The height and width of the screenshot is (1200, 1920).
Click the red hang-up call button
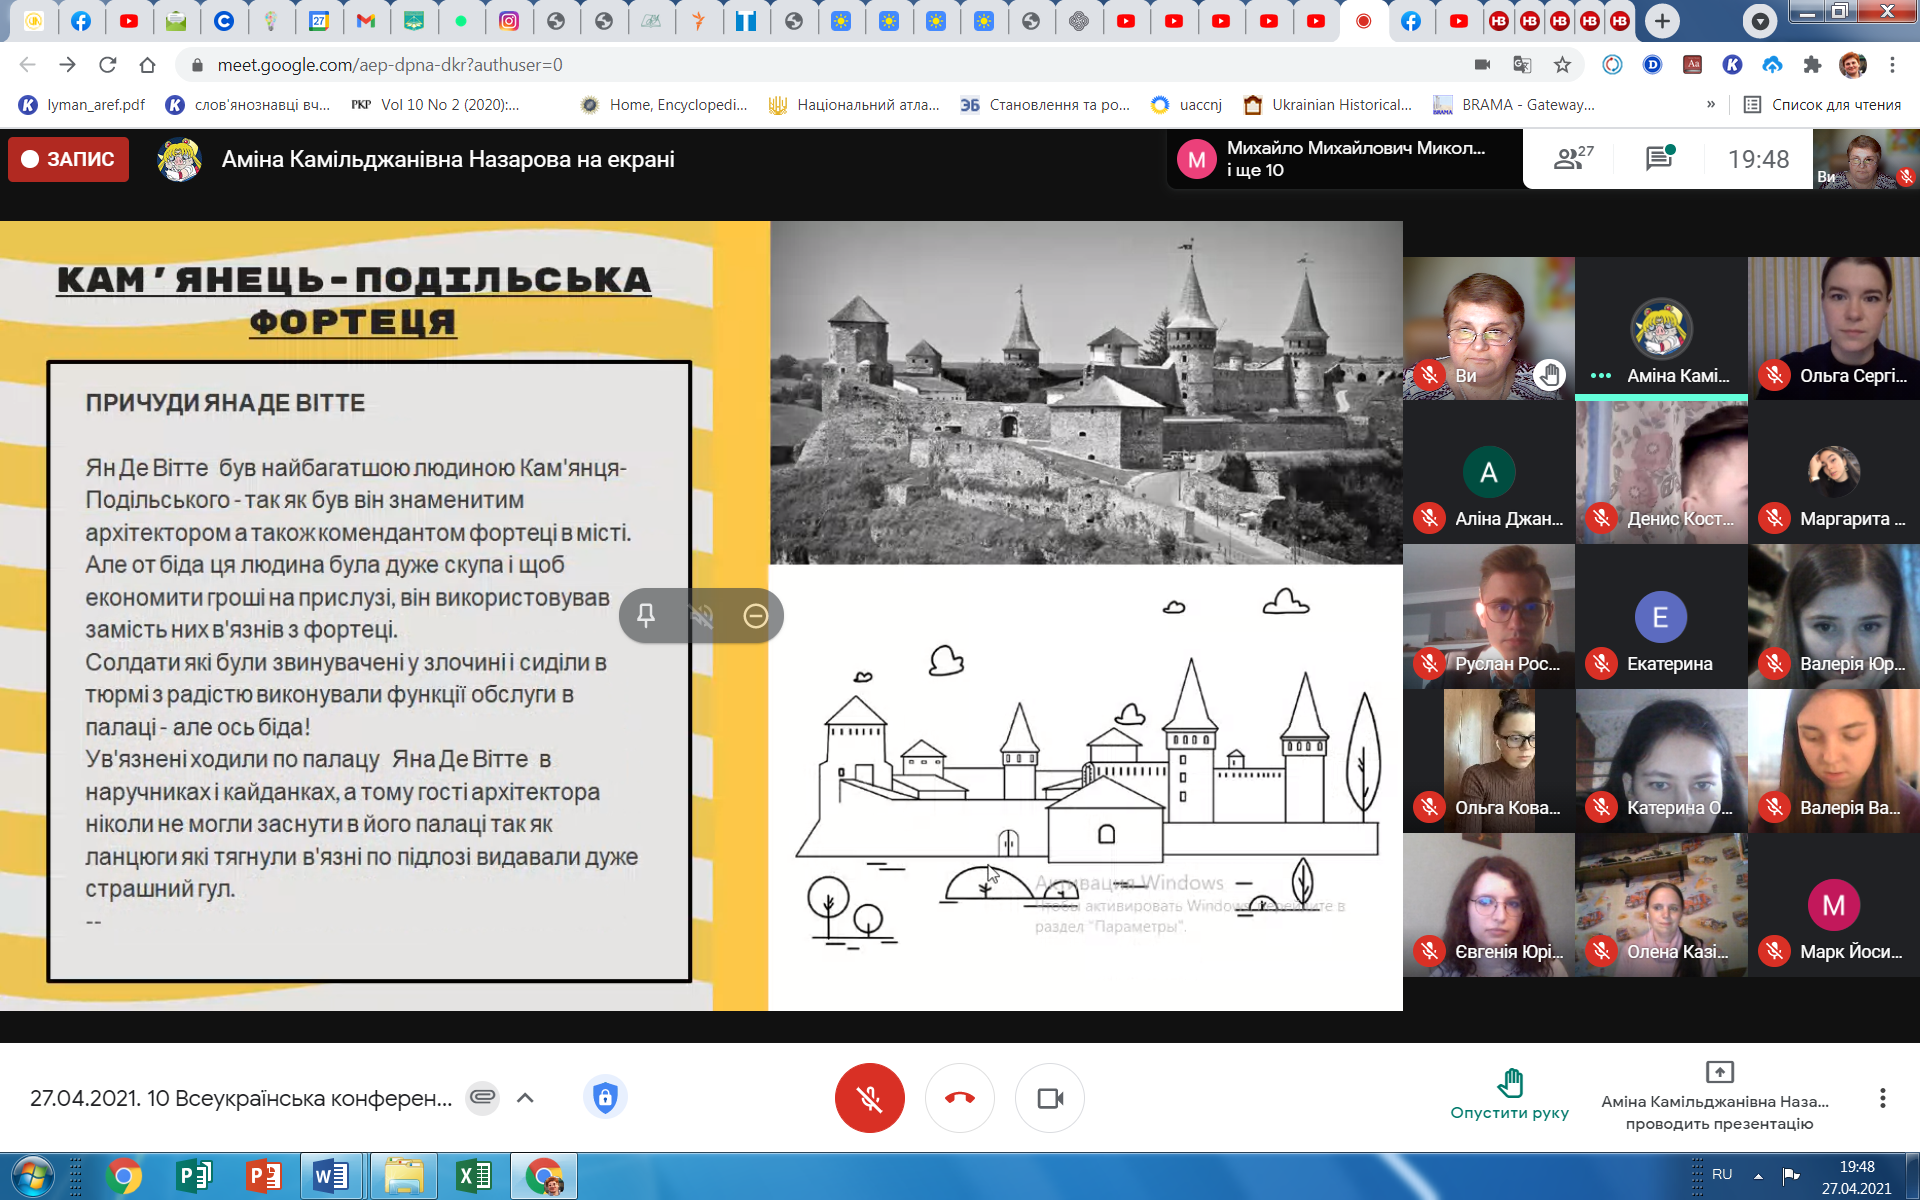coord(959,1098)
